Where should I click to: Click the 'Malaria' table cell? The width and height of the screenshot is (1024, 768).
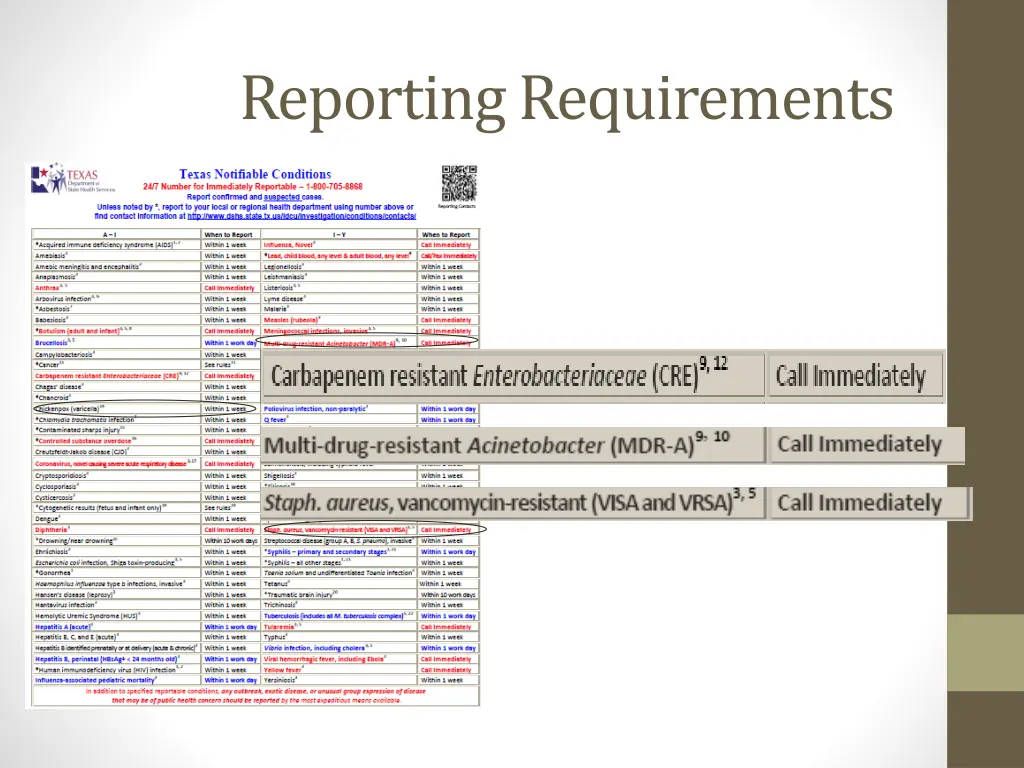(339, 310)
